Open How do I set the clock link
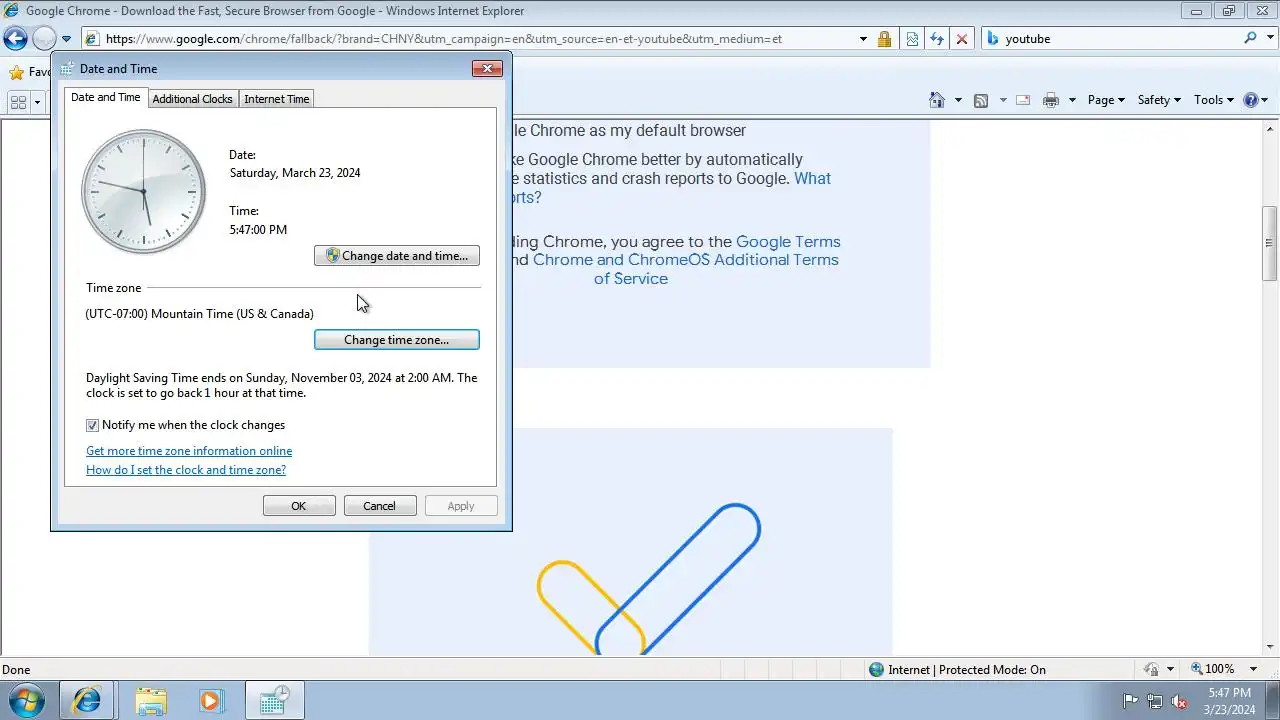Image resolution: width=1280 pixels, height=720 pixels. point(186,470)
